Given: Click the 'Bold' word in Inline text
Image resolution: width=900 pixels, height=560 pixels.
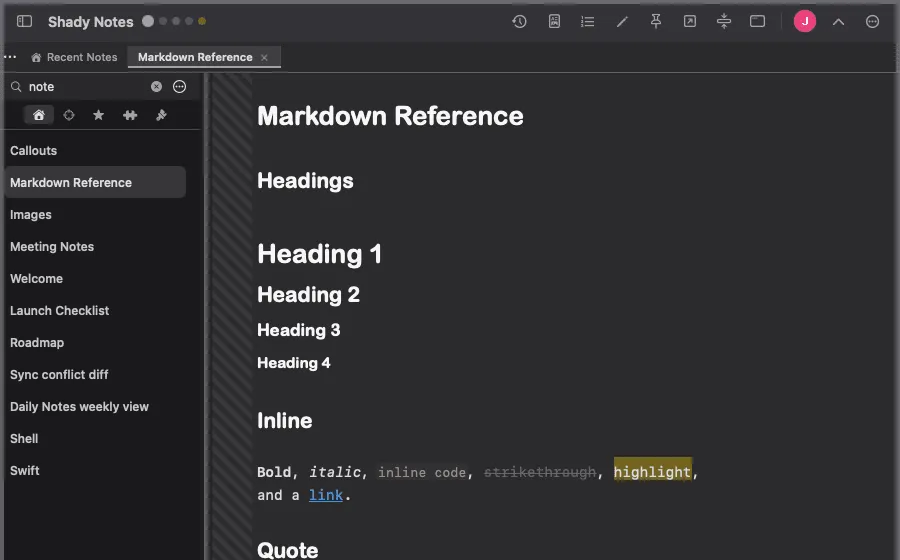Looking at the screenshot, I should 274,472.
